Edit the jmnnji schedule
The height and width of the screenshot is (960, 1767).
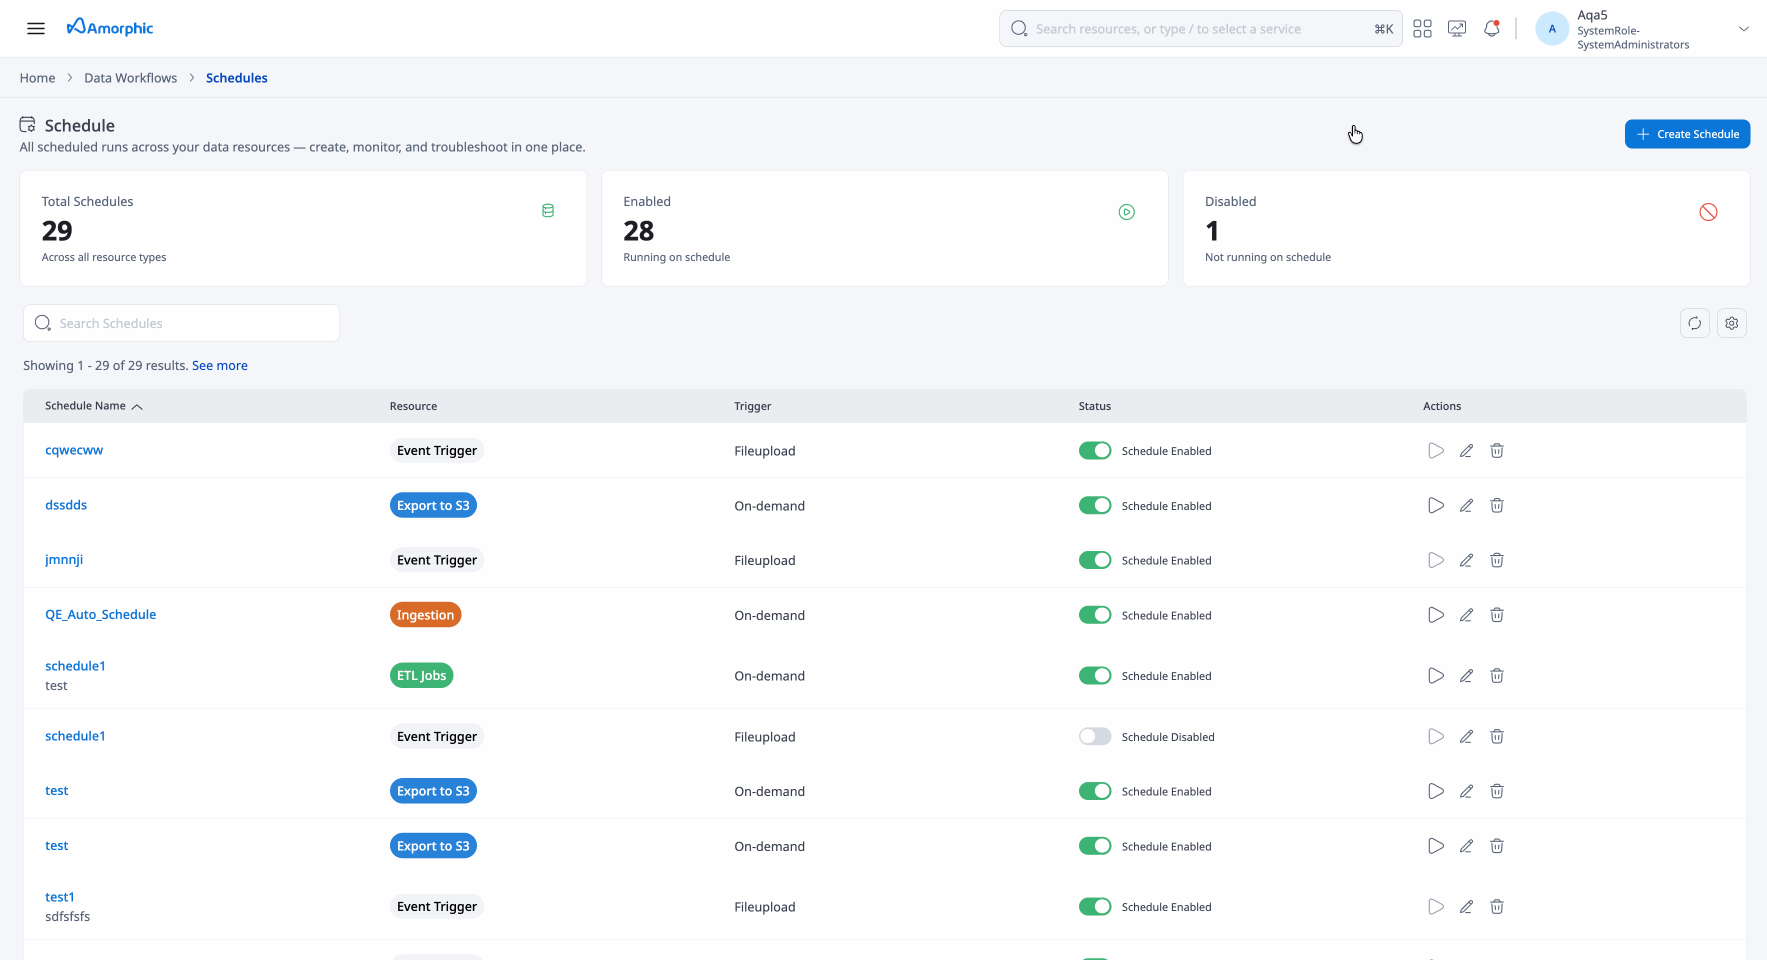point(1466,561)
